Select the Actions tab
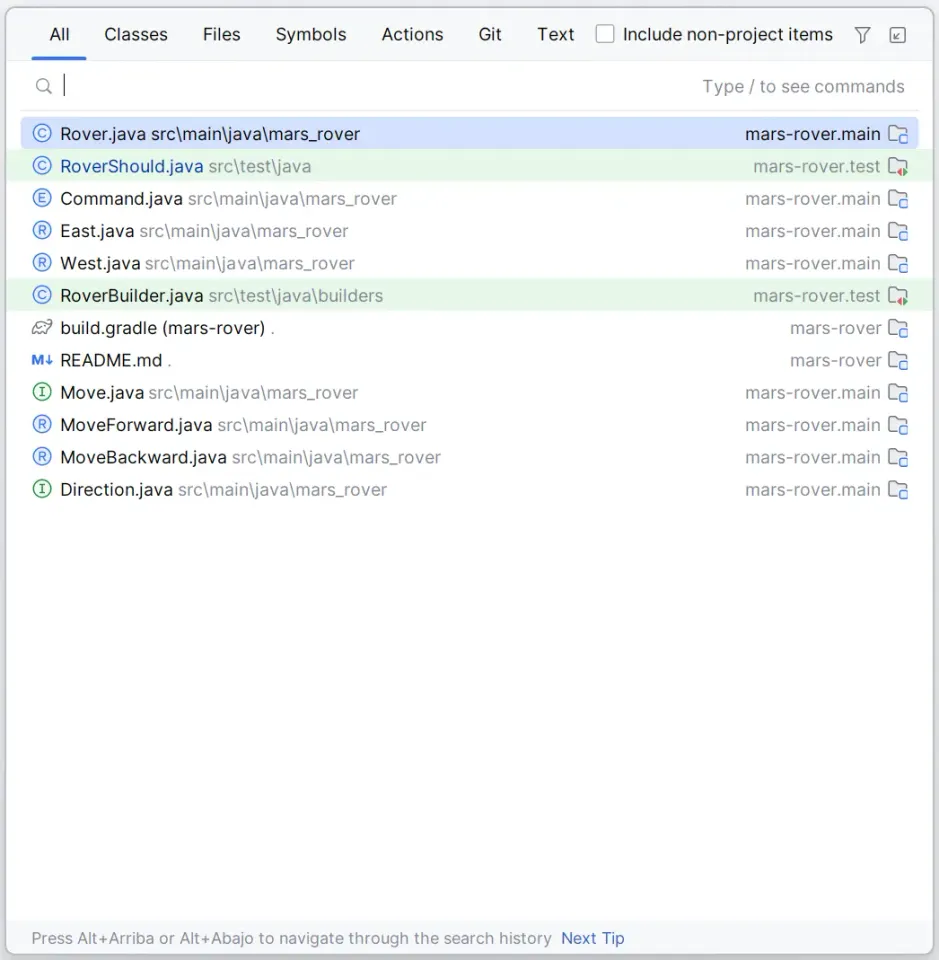This screenshot has width=939, height=960. click(412, 34)
